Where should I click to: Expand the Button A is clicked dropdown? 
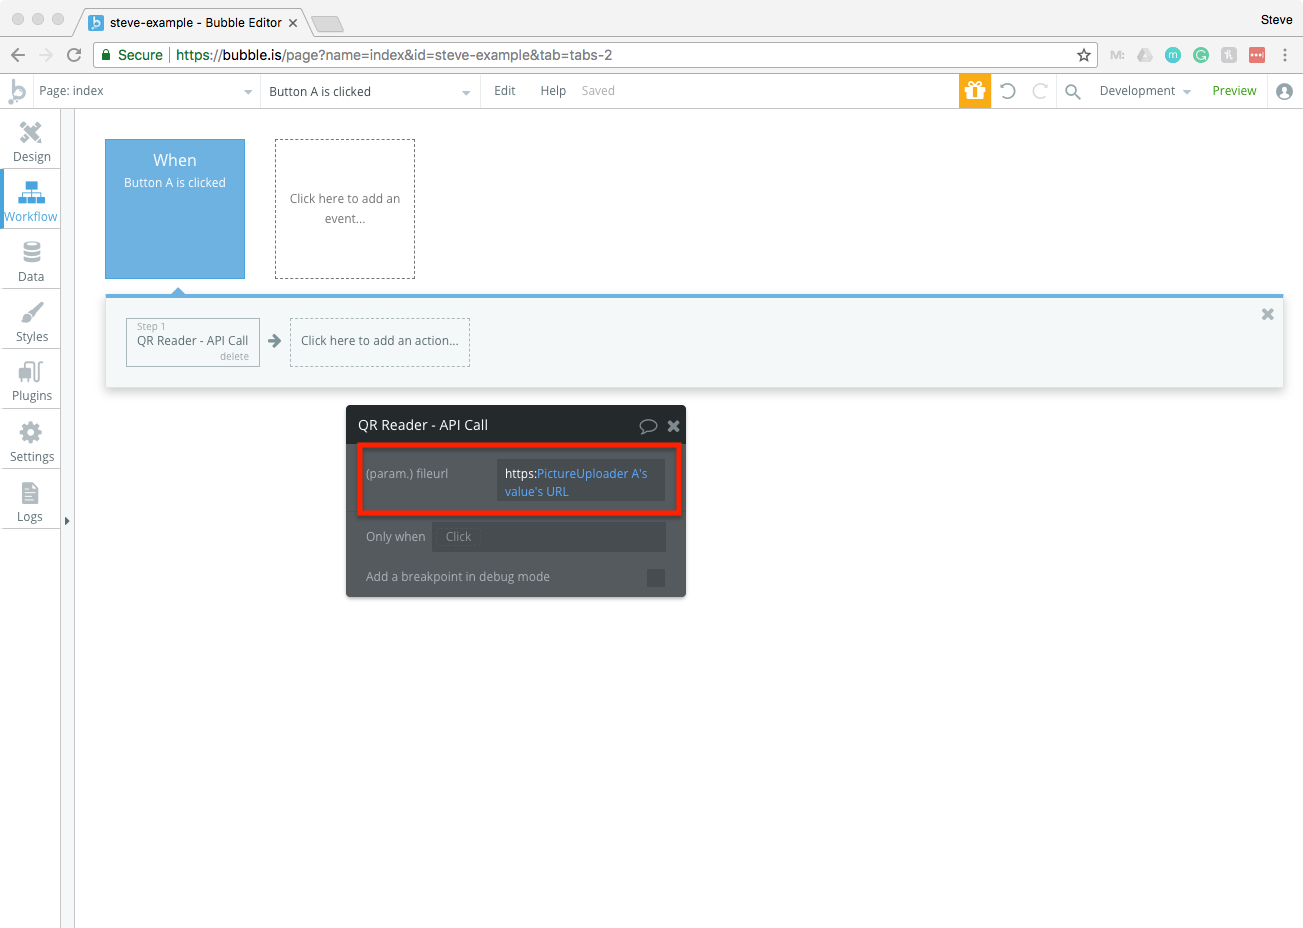point(369,91)
